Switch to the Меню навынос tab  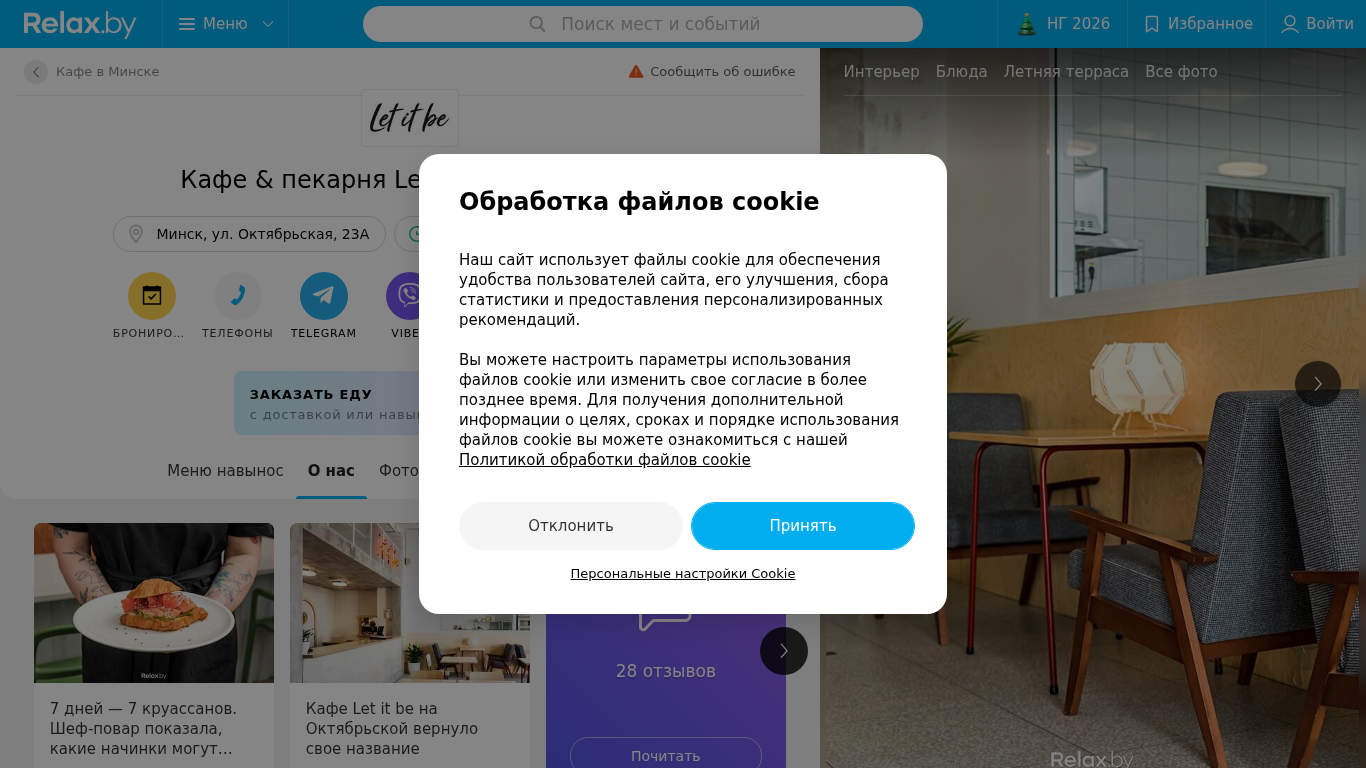click(x=225, y=470)
